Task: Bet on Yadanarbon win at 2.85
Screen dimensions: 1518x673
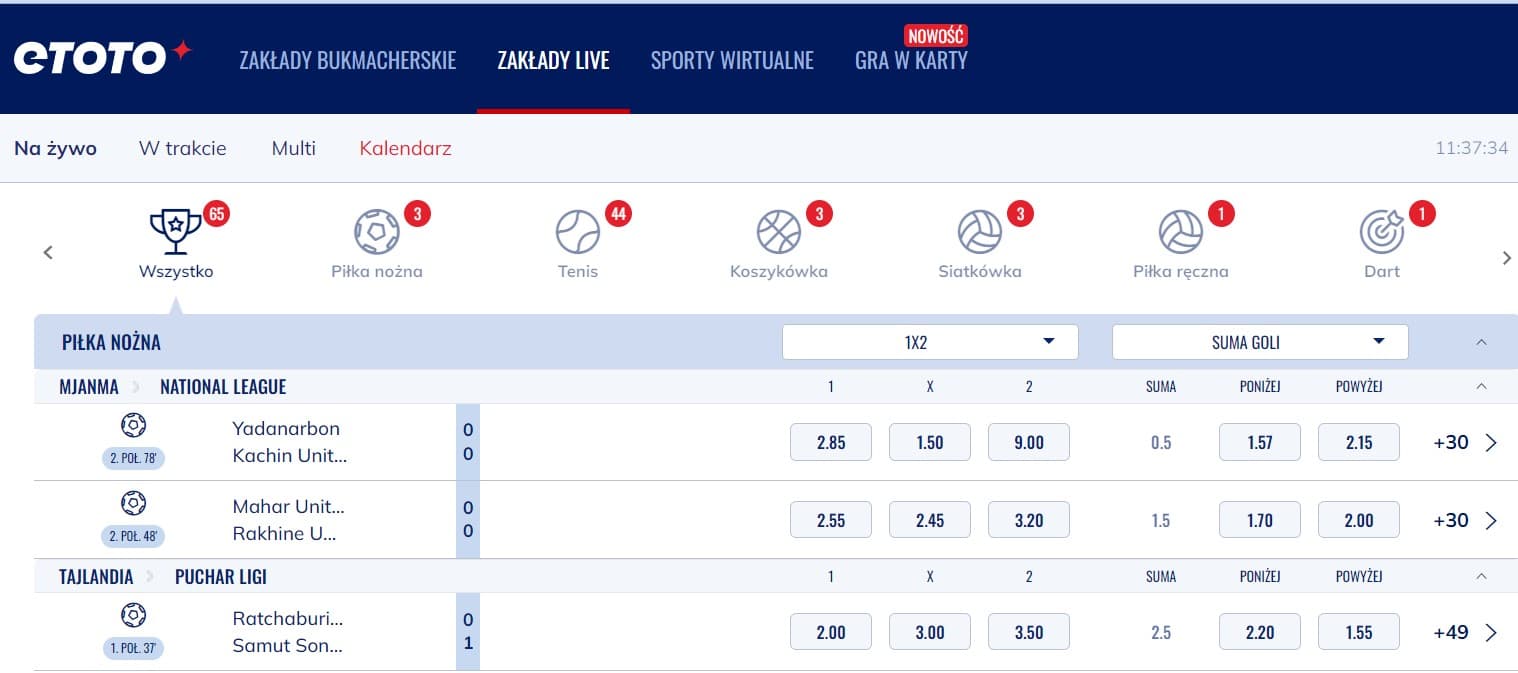Action: [831, 442]
